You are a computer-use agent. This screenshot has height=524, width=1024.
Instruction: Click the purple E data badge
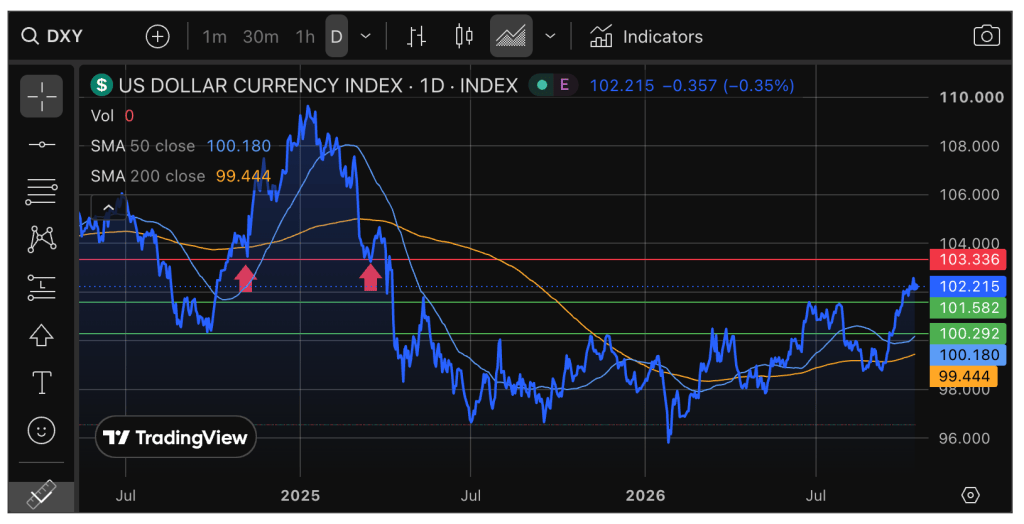click(564, 85)
